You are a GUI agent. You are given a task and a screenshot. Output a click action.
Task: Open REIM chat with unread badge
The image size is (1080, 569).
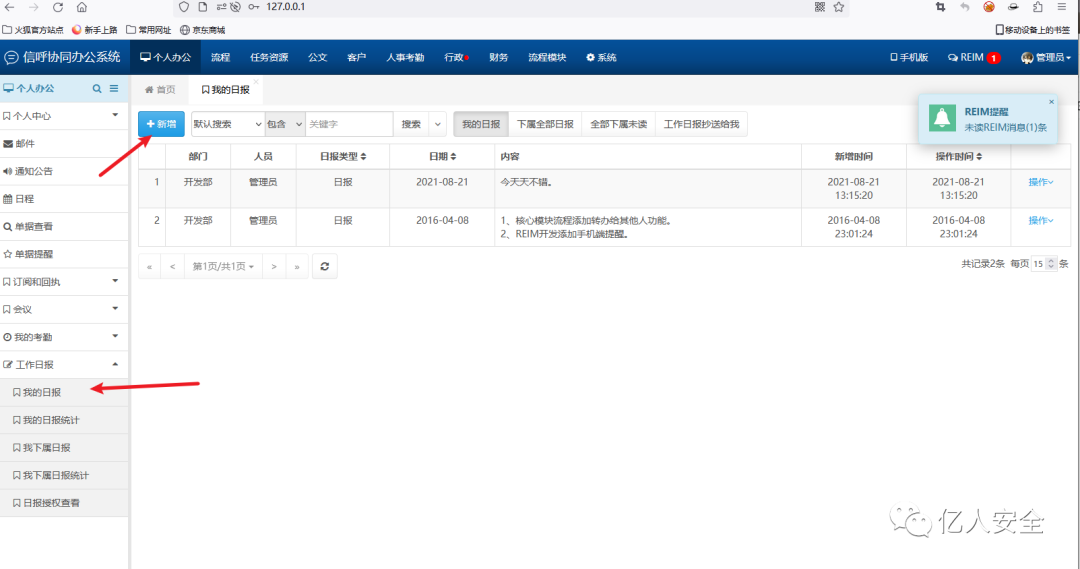click(x=973, y=58)
